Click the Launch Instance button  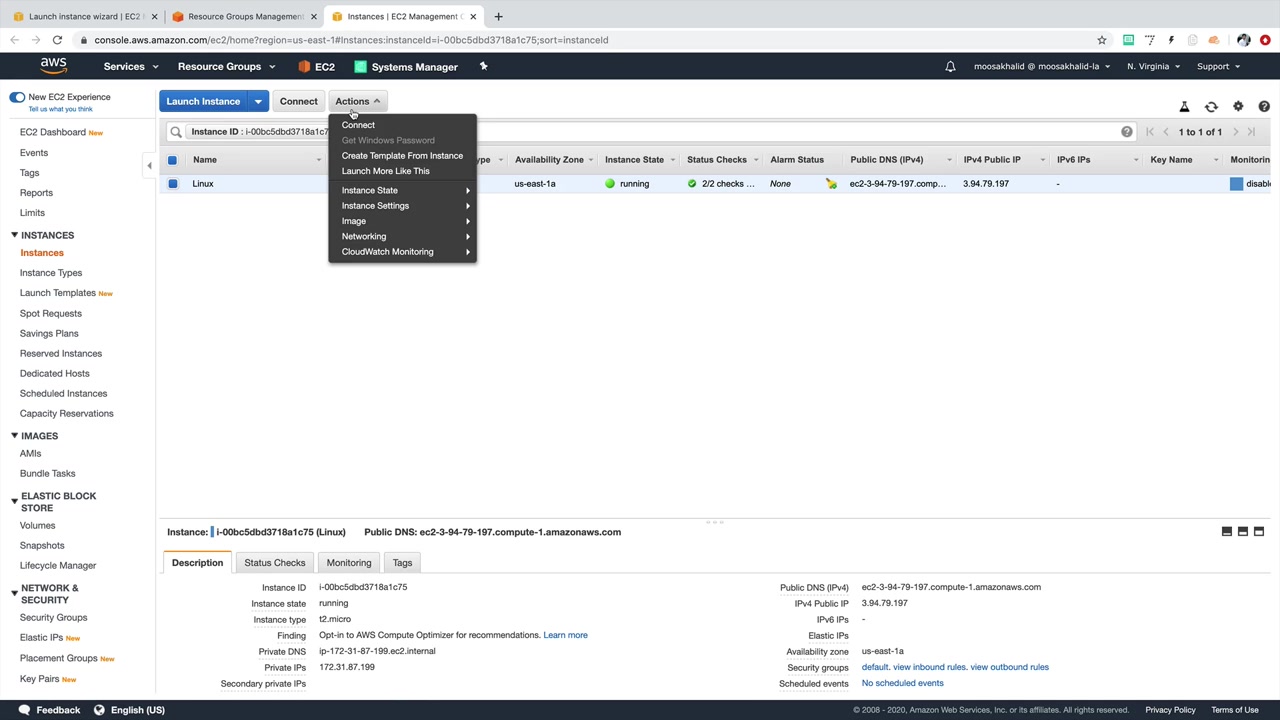(x=203, y=101)
